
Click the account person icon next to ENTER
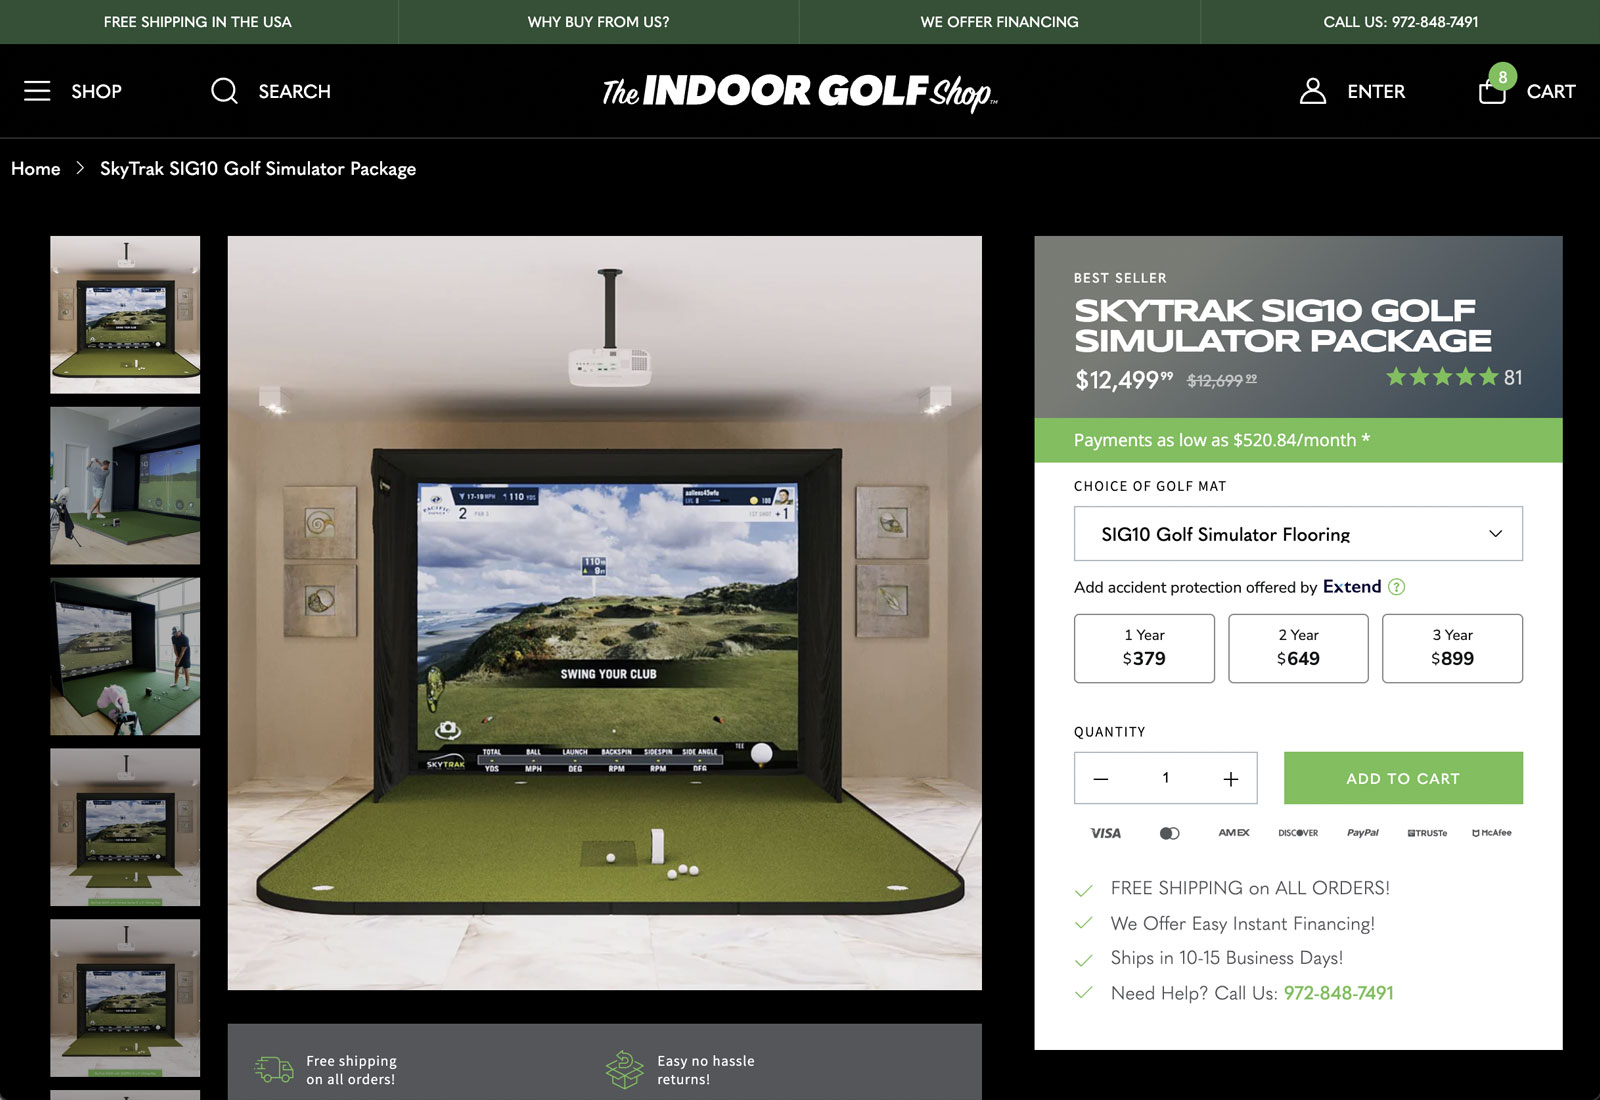tap(1311, 91)
